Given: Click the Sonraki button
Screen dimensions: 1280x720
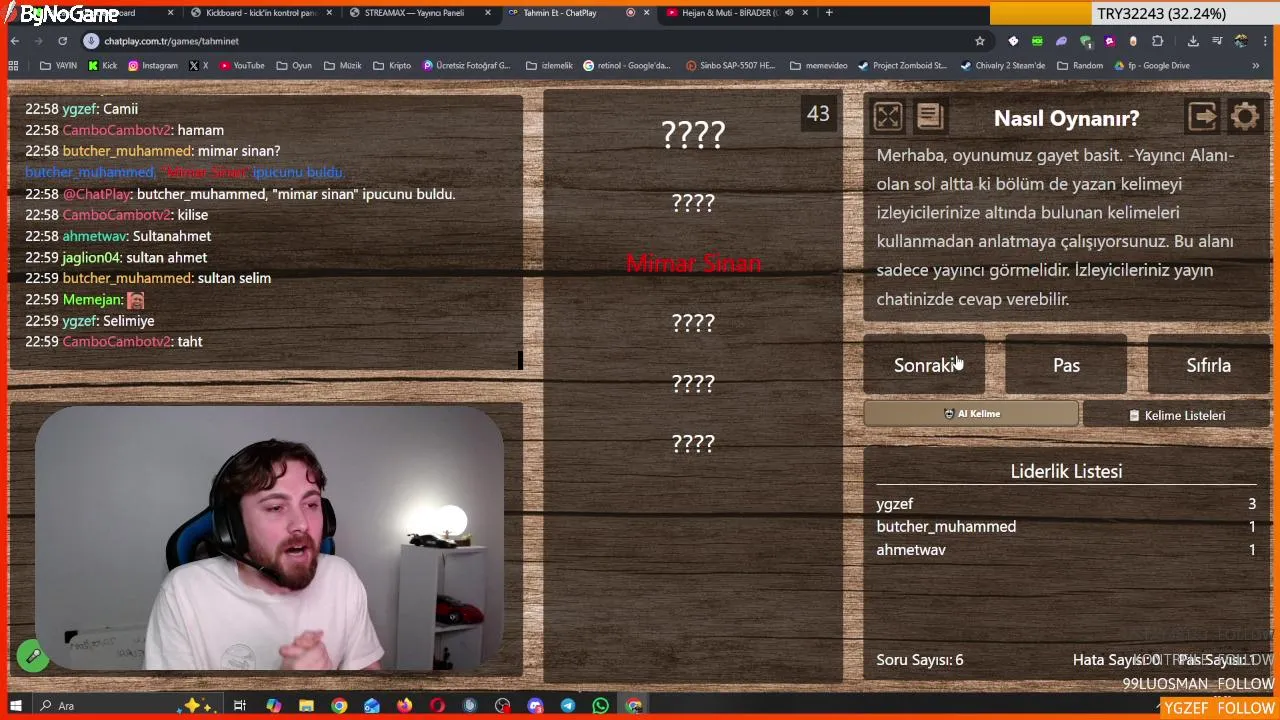Looking at the screenshot, I should pyautogui.click(x=924, y=365).
